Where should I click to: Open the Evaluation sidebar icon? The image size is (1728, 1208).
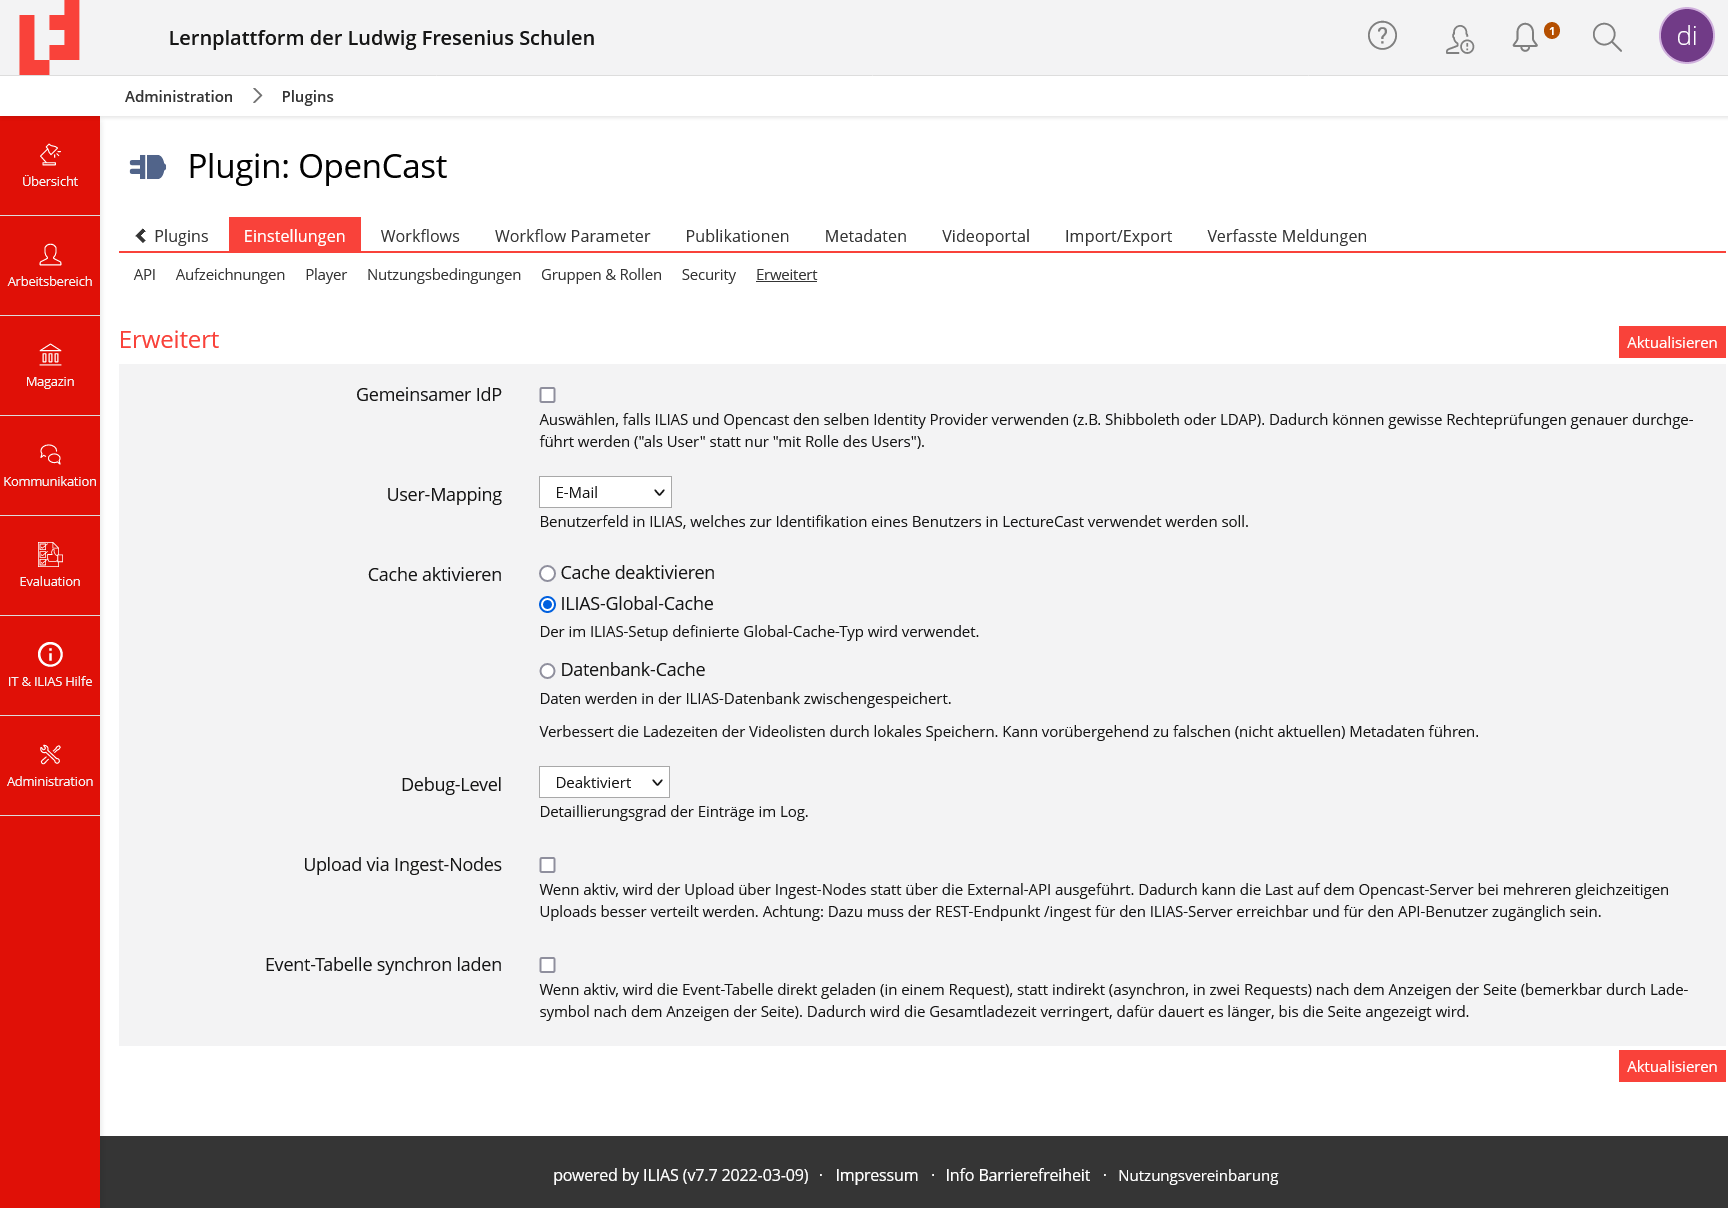tap(50, 565)
